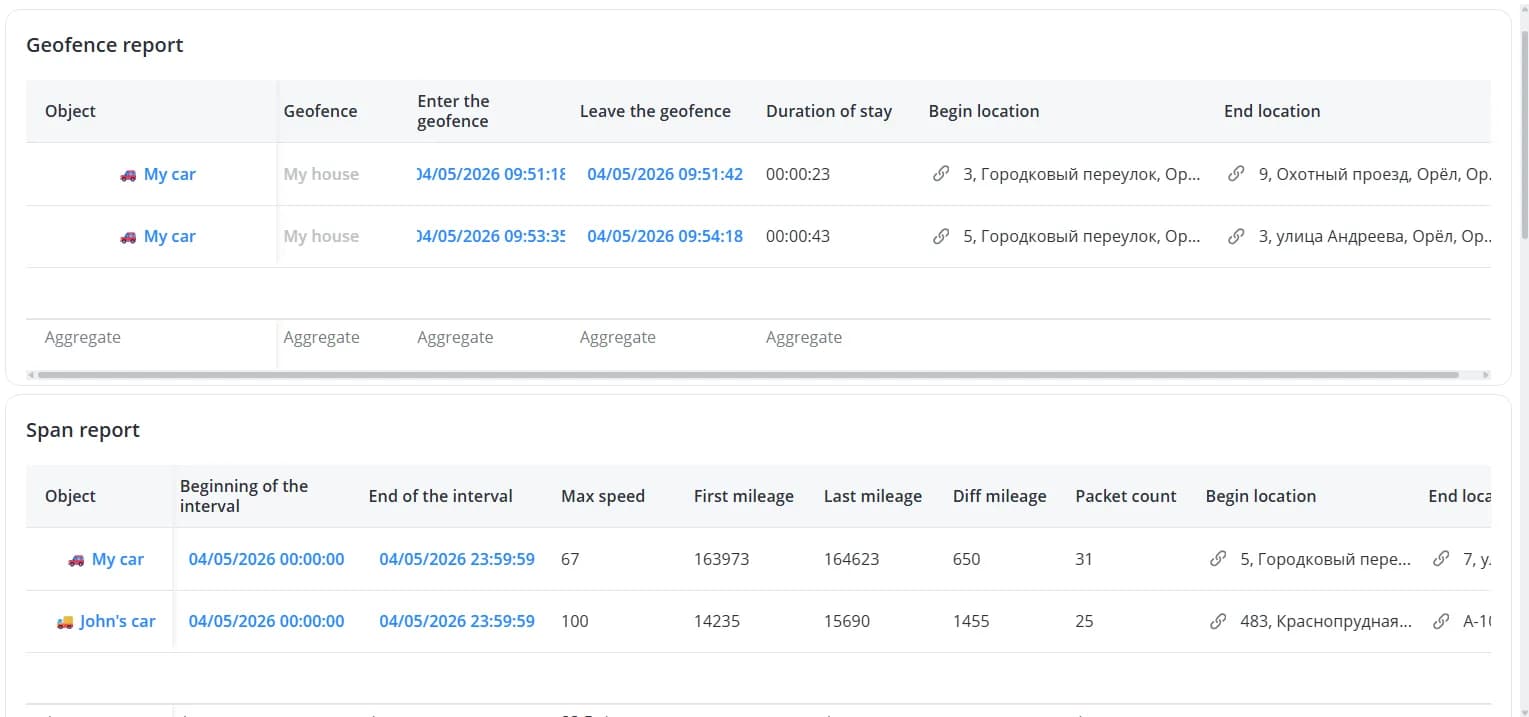The width and height of the screenshot is (1529, 717).
Task: Click 04/05/2026 00:00:00 in My car span row
Action: pos(266,559)
